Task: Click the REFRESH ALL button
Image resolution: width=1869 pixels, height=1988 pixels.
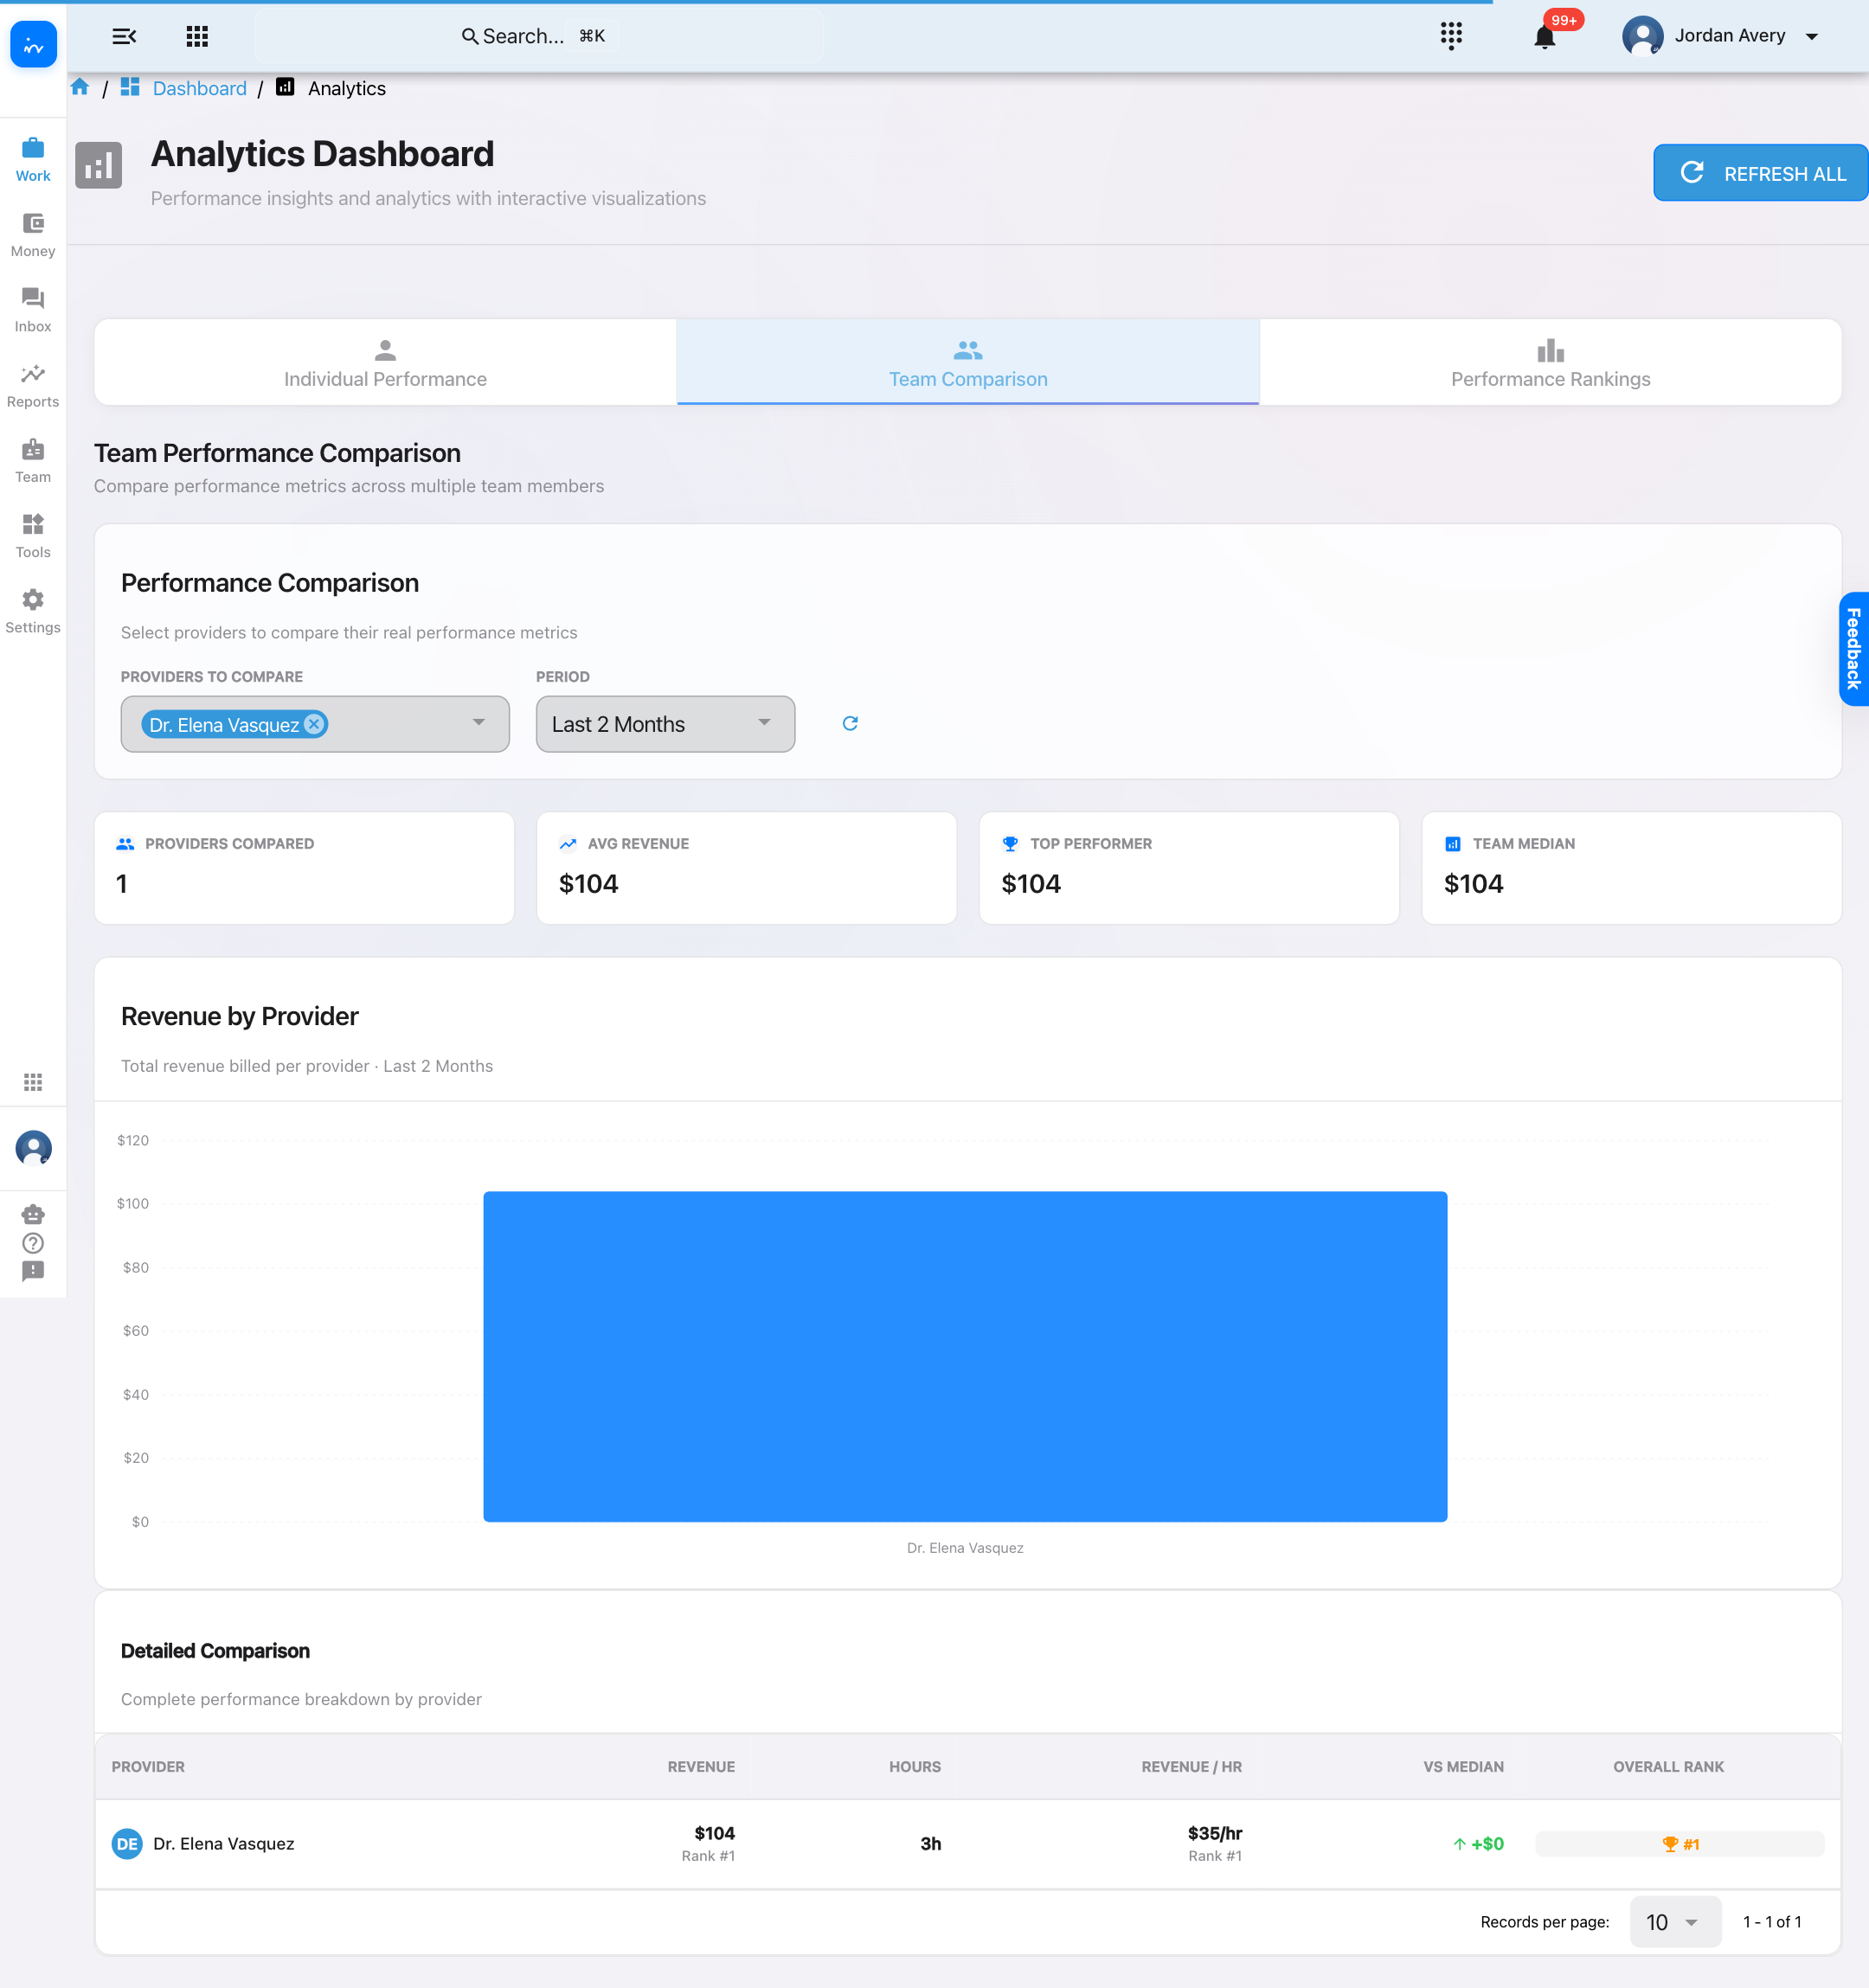Action: tap(1760, 173)
